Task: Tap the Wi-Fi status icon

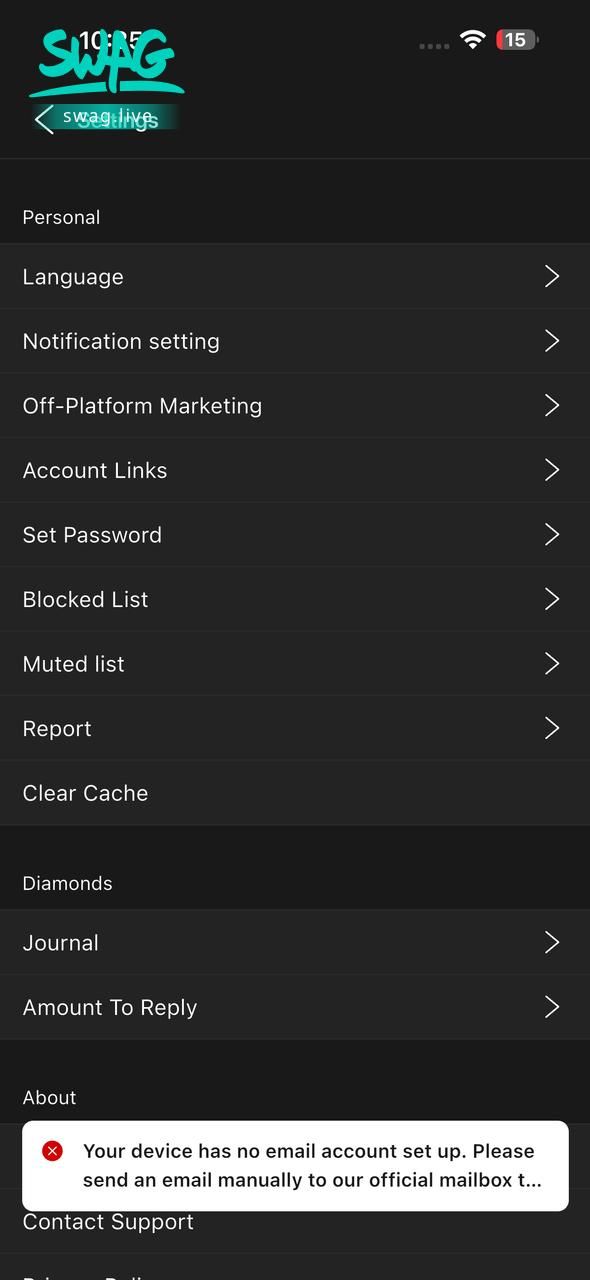Action: pyautogui.click(x=473, y=40)
